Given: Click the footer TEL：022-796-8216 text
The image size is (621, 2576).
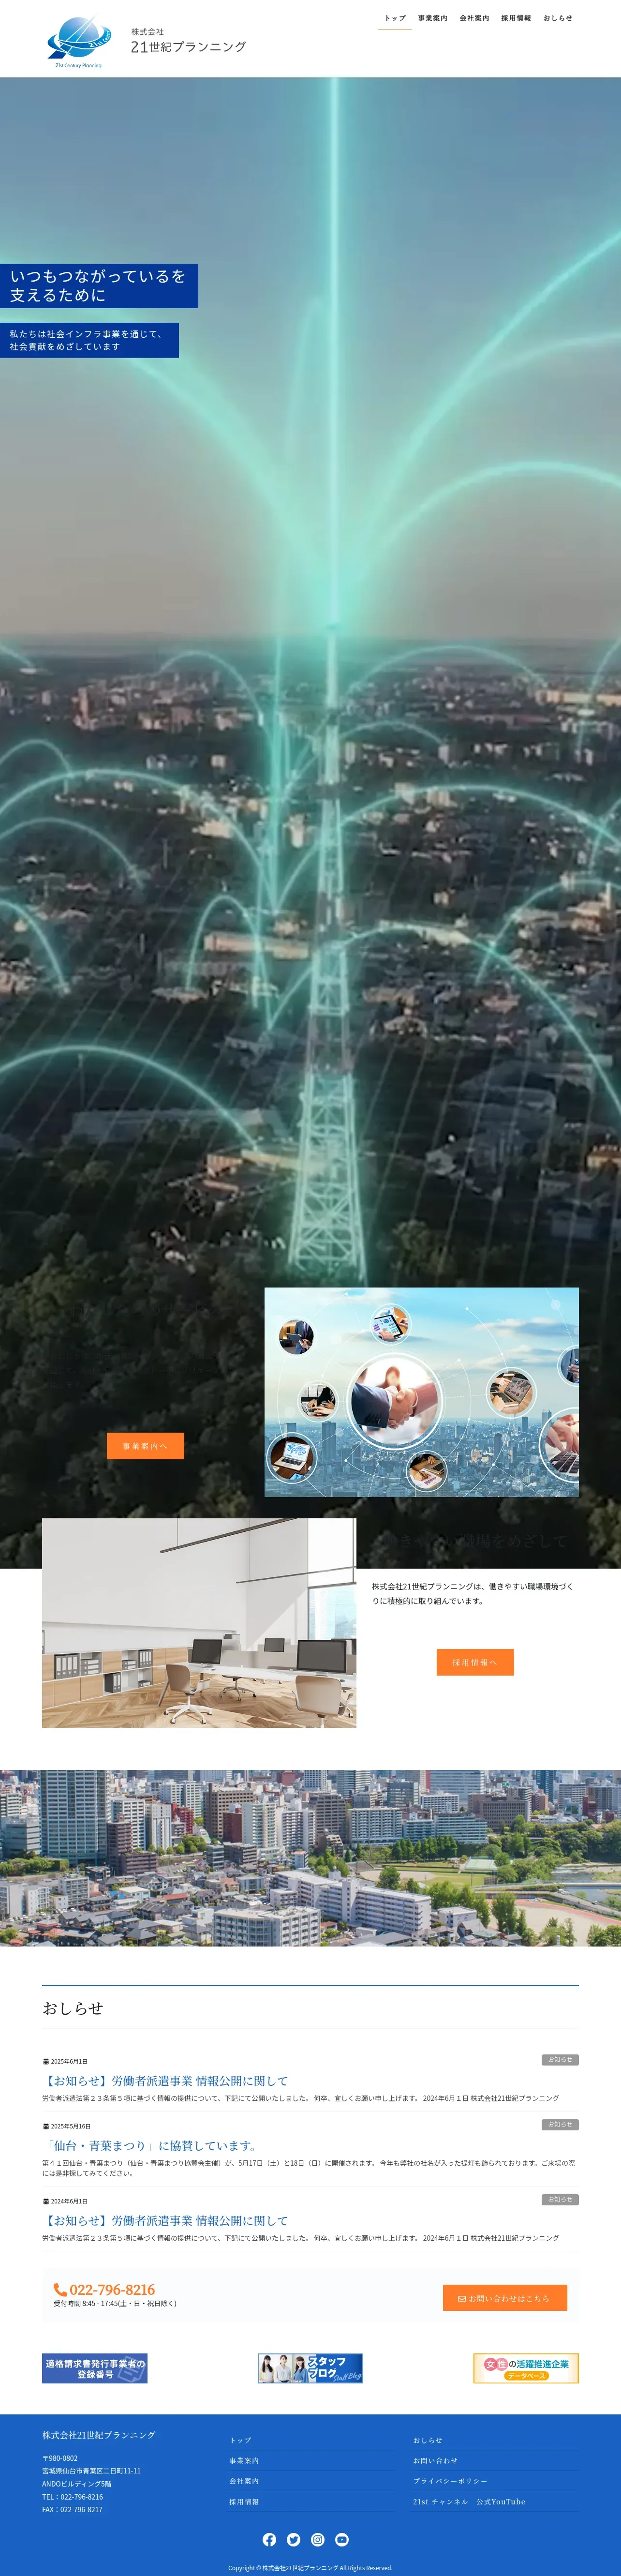Looking at the screenshot, I should pos(72,2497).
